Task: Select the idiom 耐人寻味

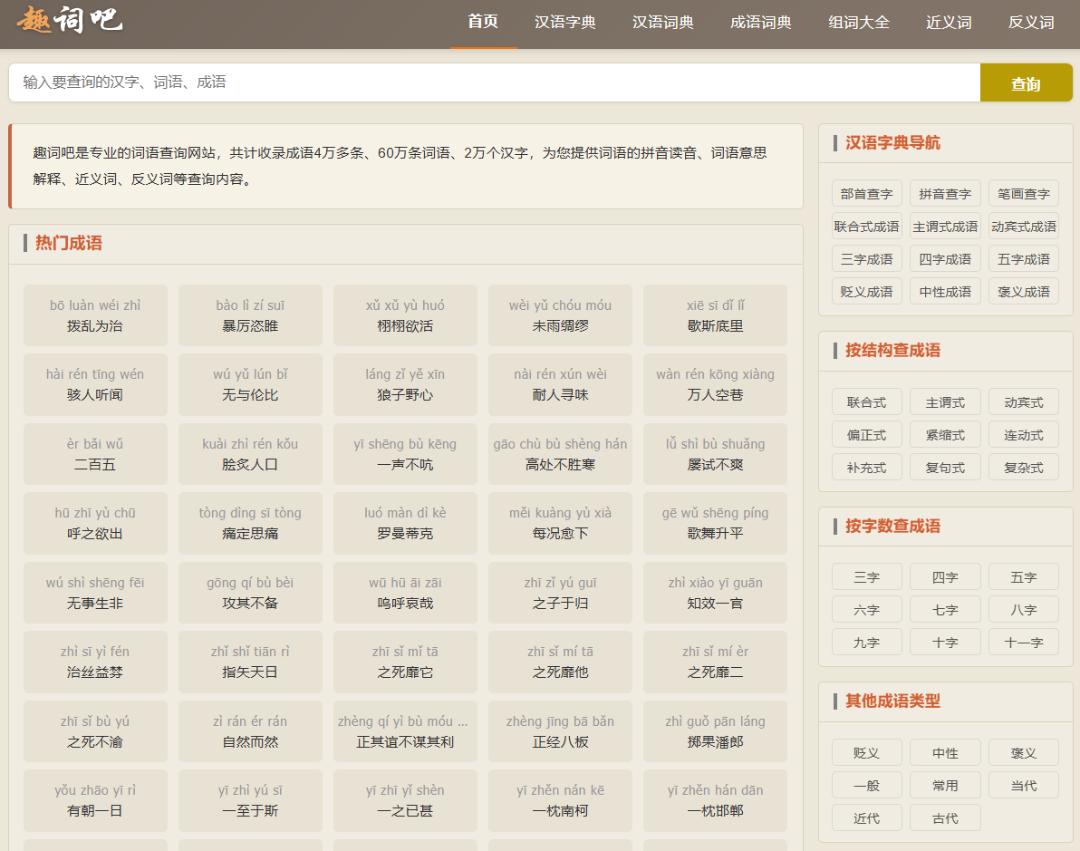Action: (560, 384)
